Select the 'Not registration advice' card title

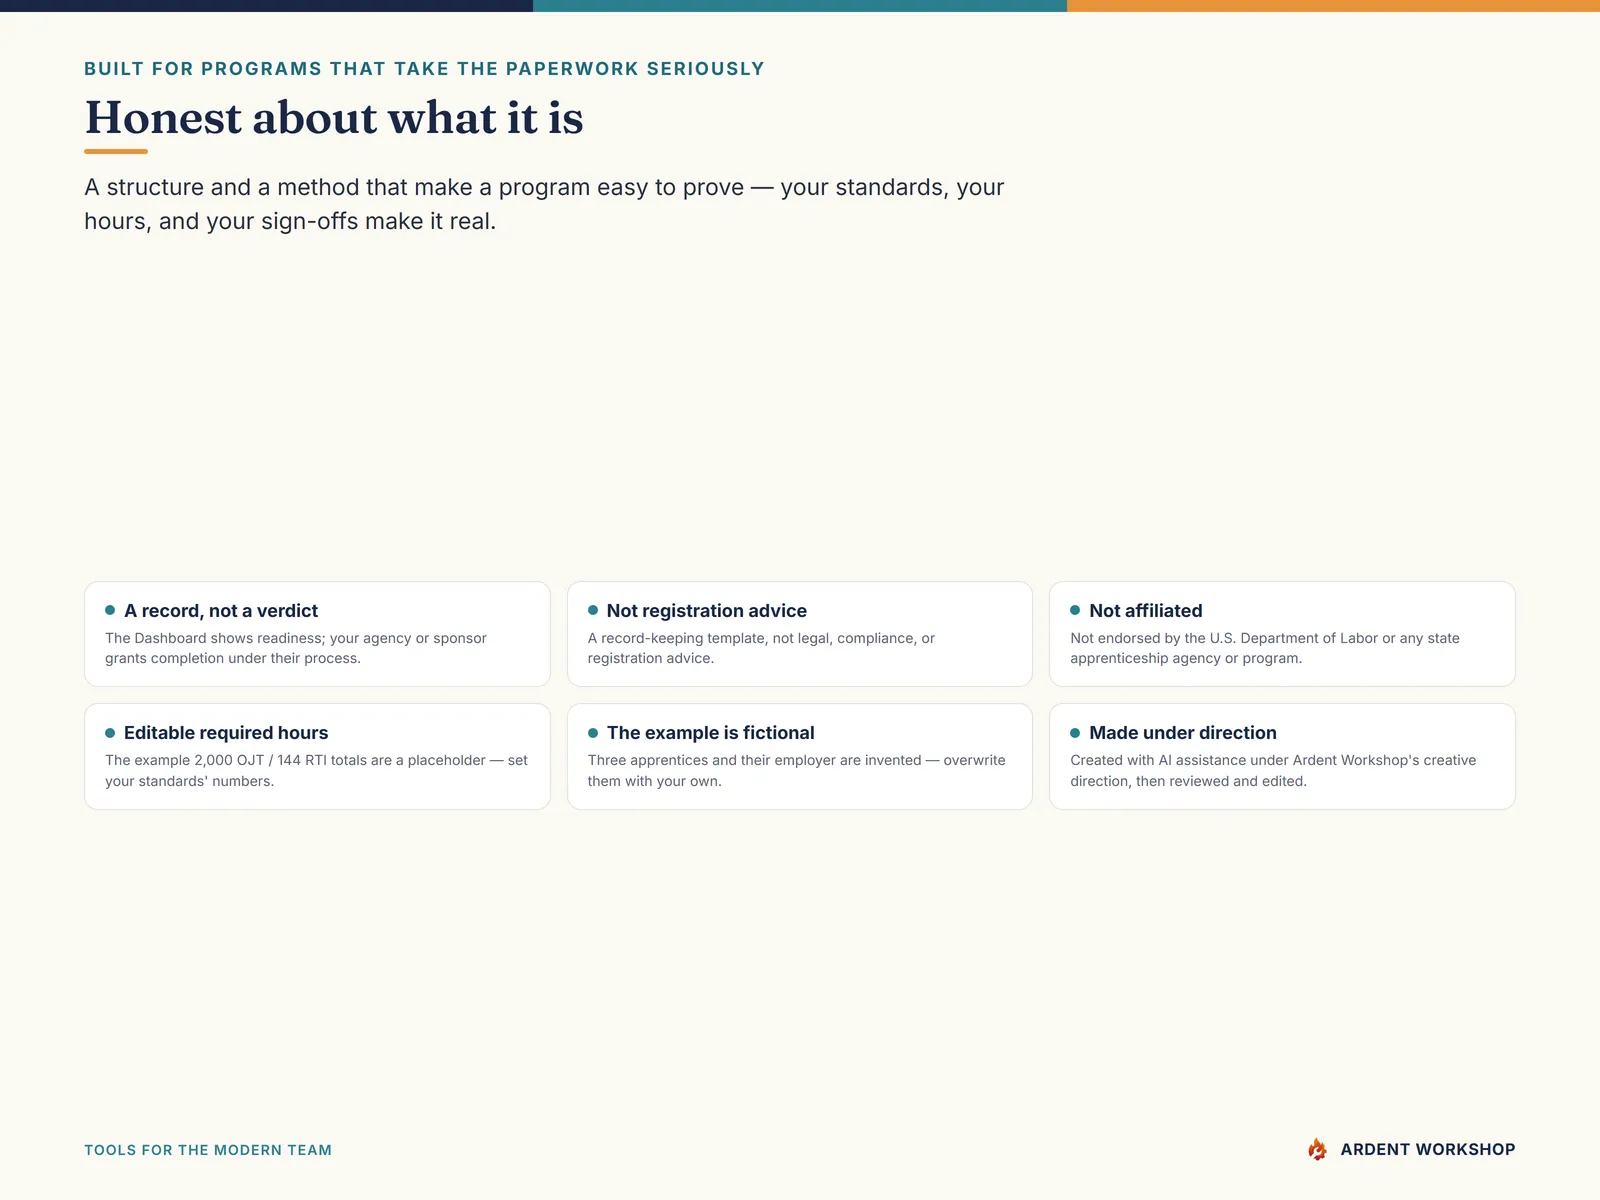tap(707, 611)
